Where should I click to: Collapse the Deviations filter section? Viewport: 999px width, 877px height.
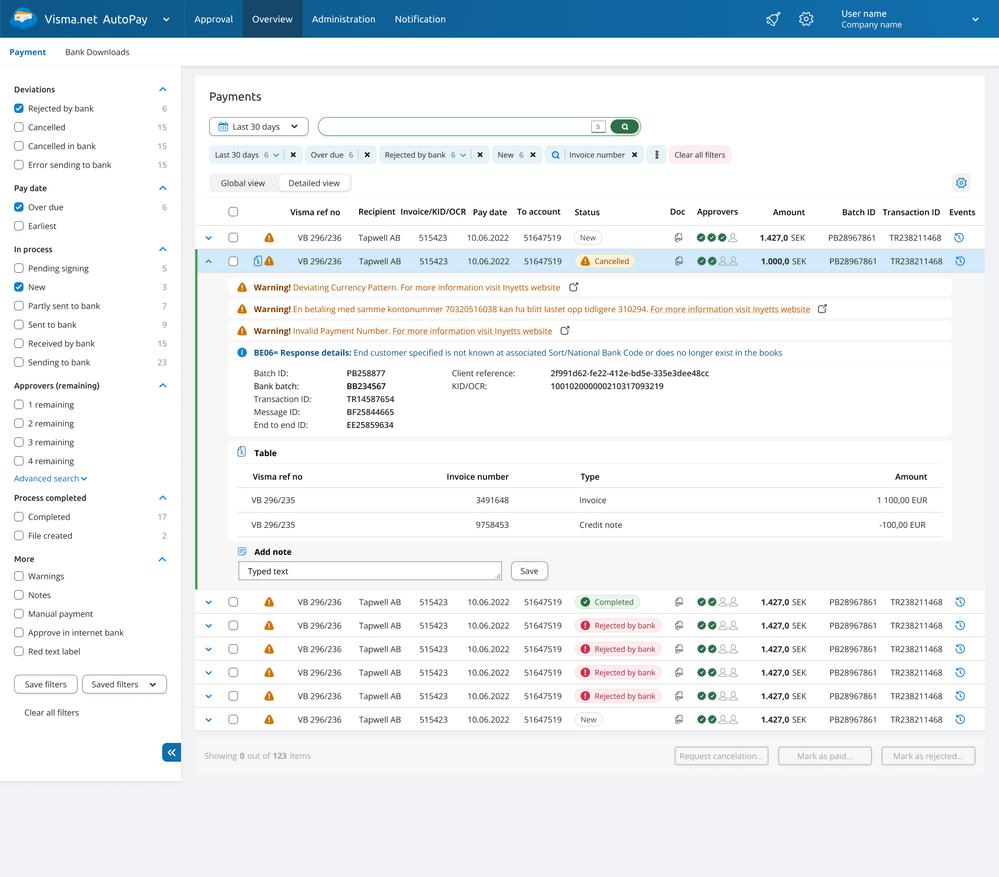162,89
